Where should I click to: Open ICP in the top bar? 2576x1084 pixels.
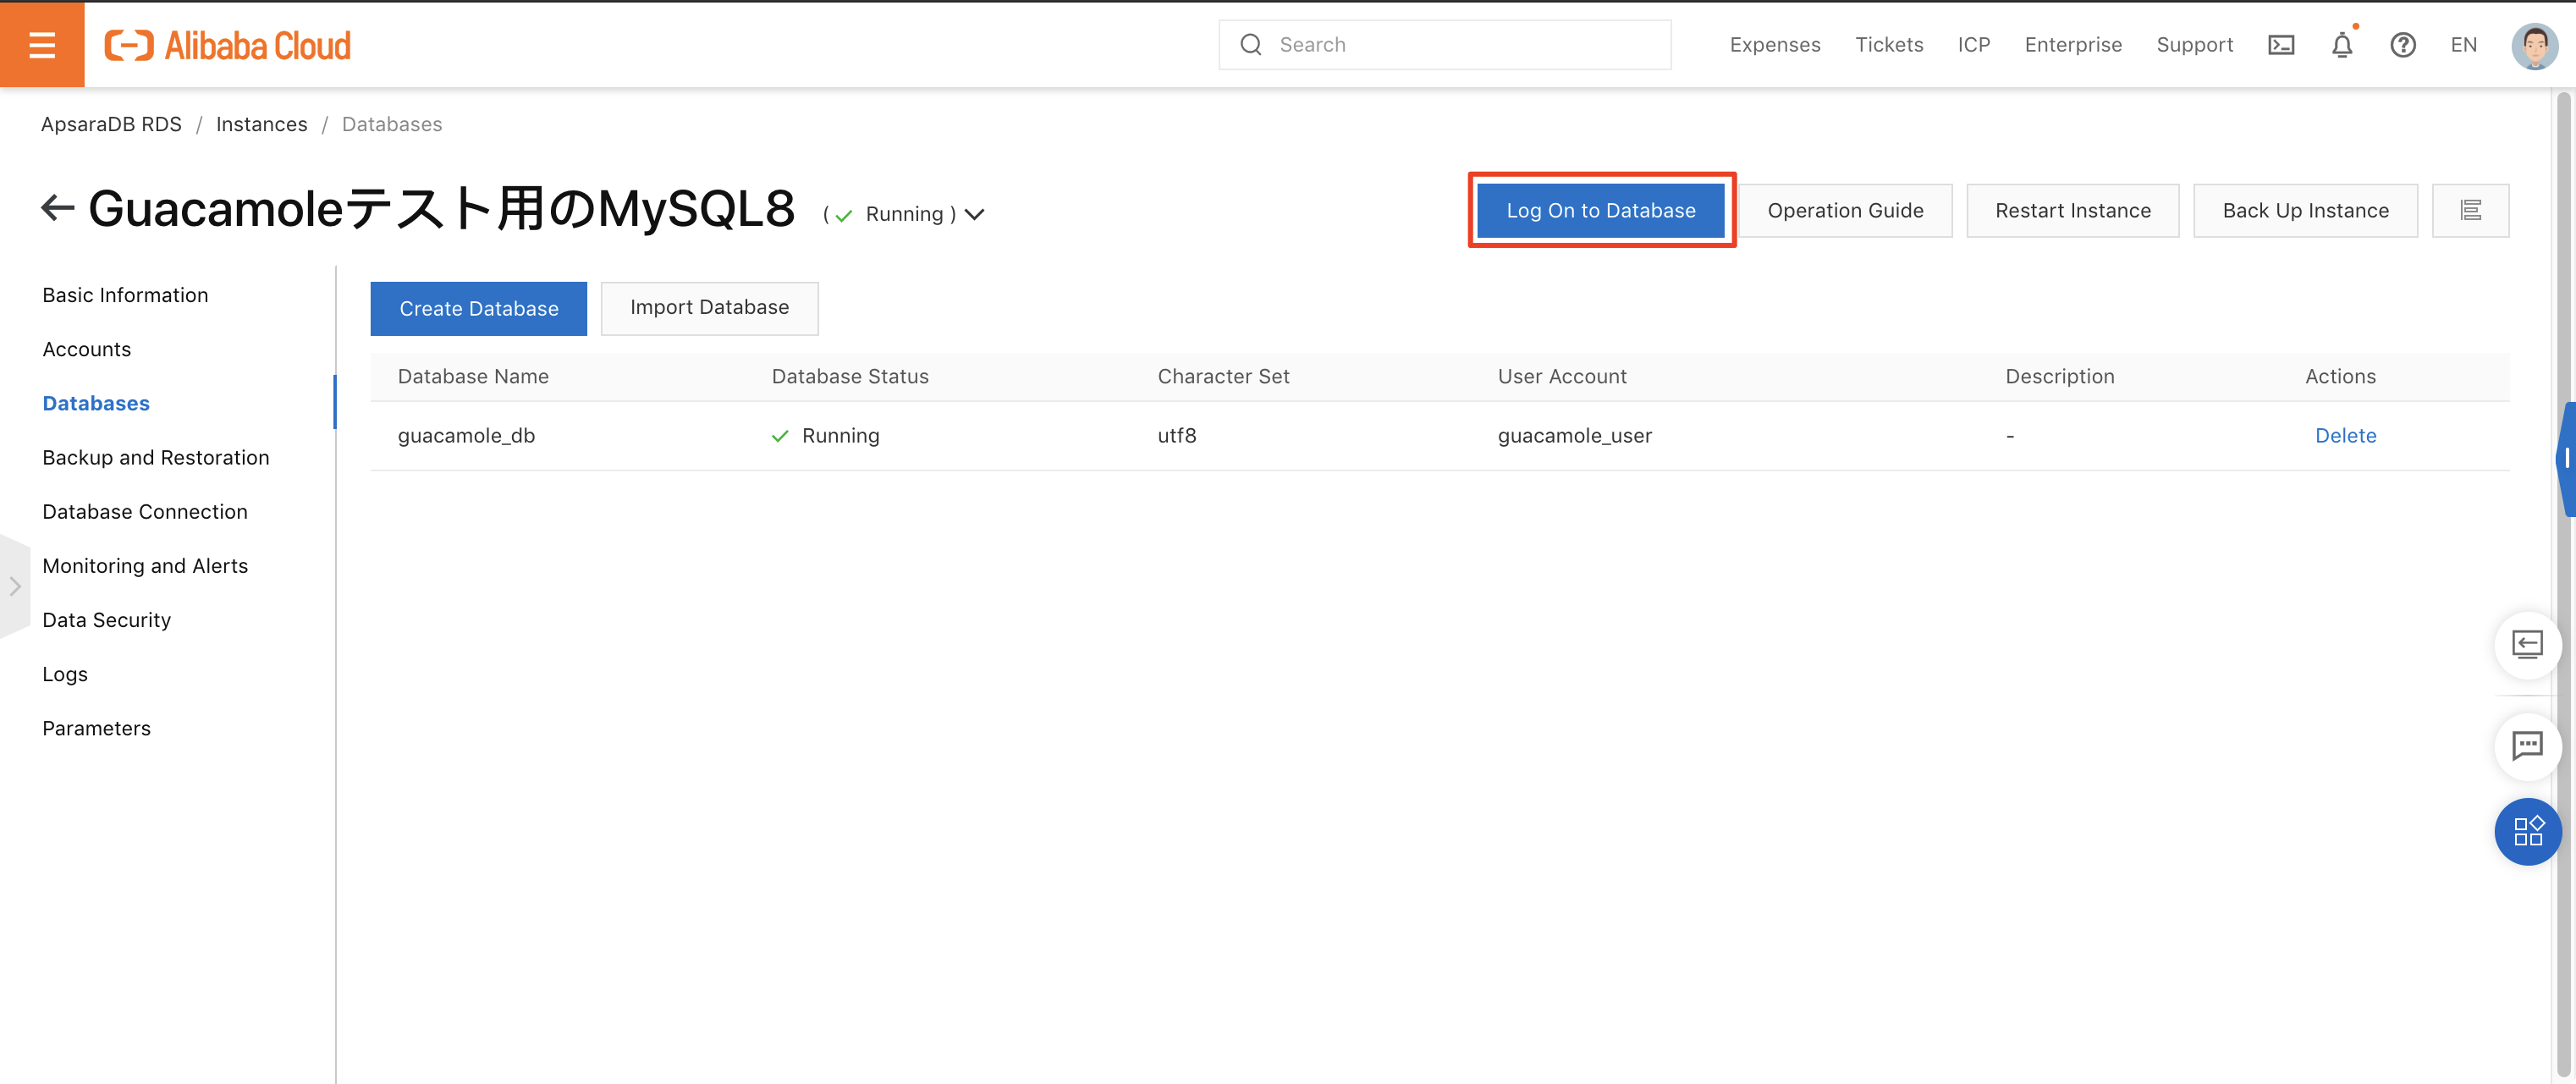click(1974, 45)
